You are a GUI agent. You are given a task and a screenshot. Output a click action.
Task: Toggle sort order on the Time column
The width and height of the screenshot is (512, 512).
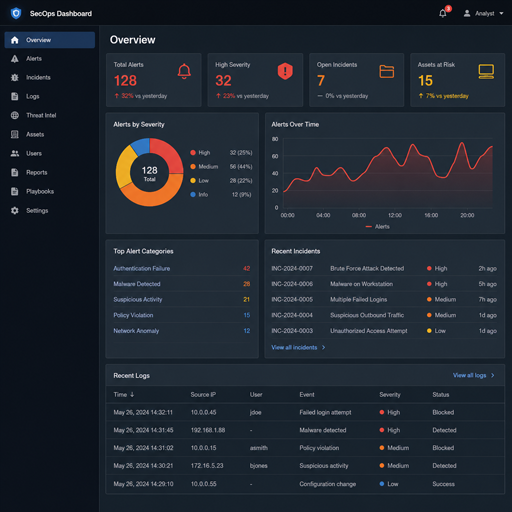124,395
